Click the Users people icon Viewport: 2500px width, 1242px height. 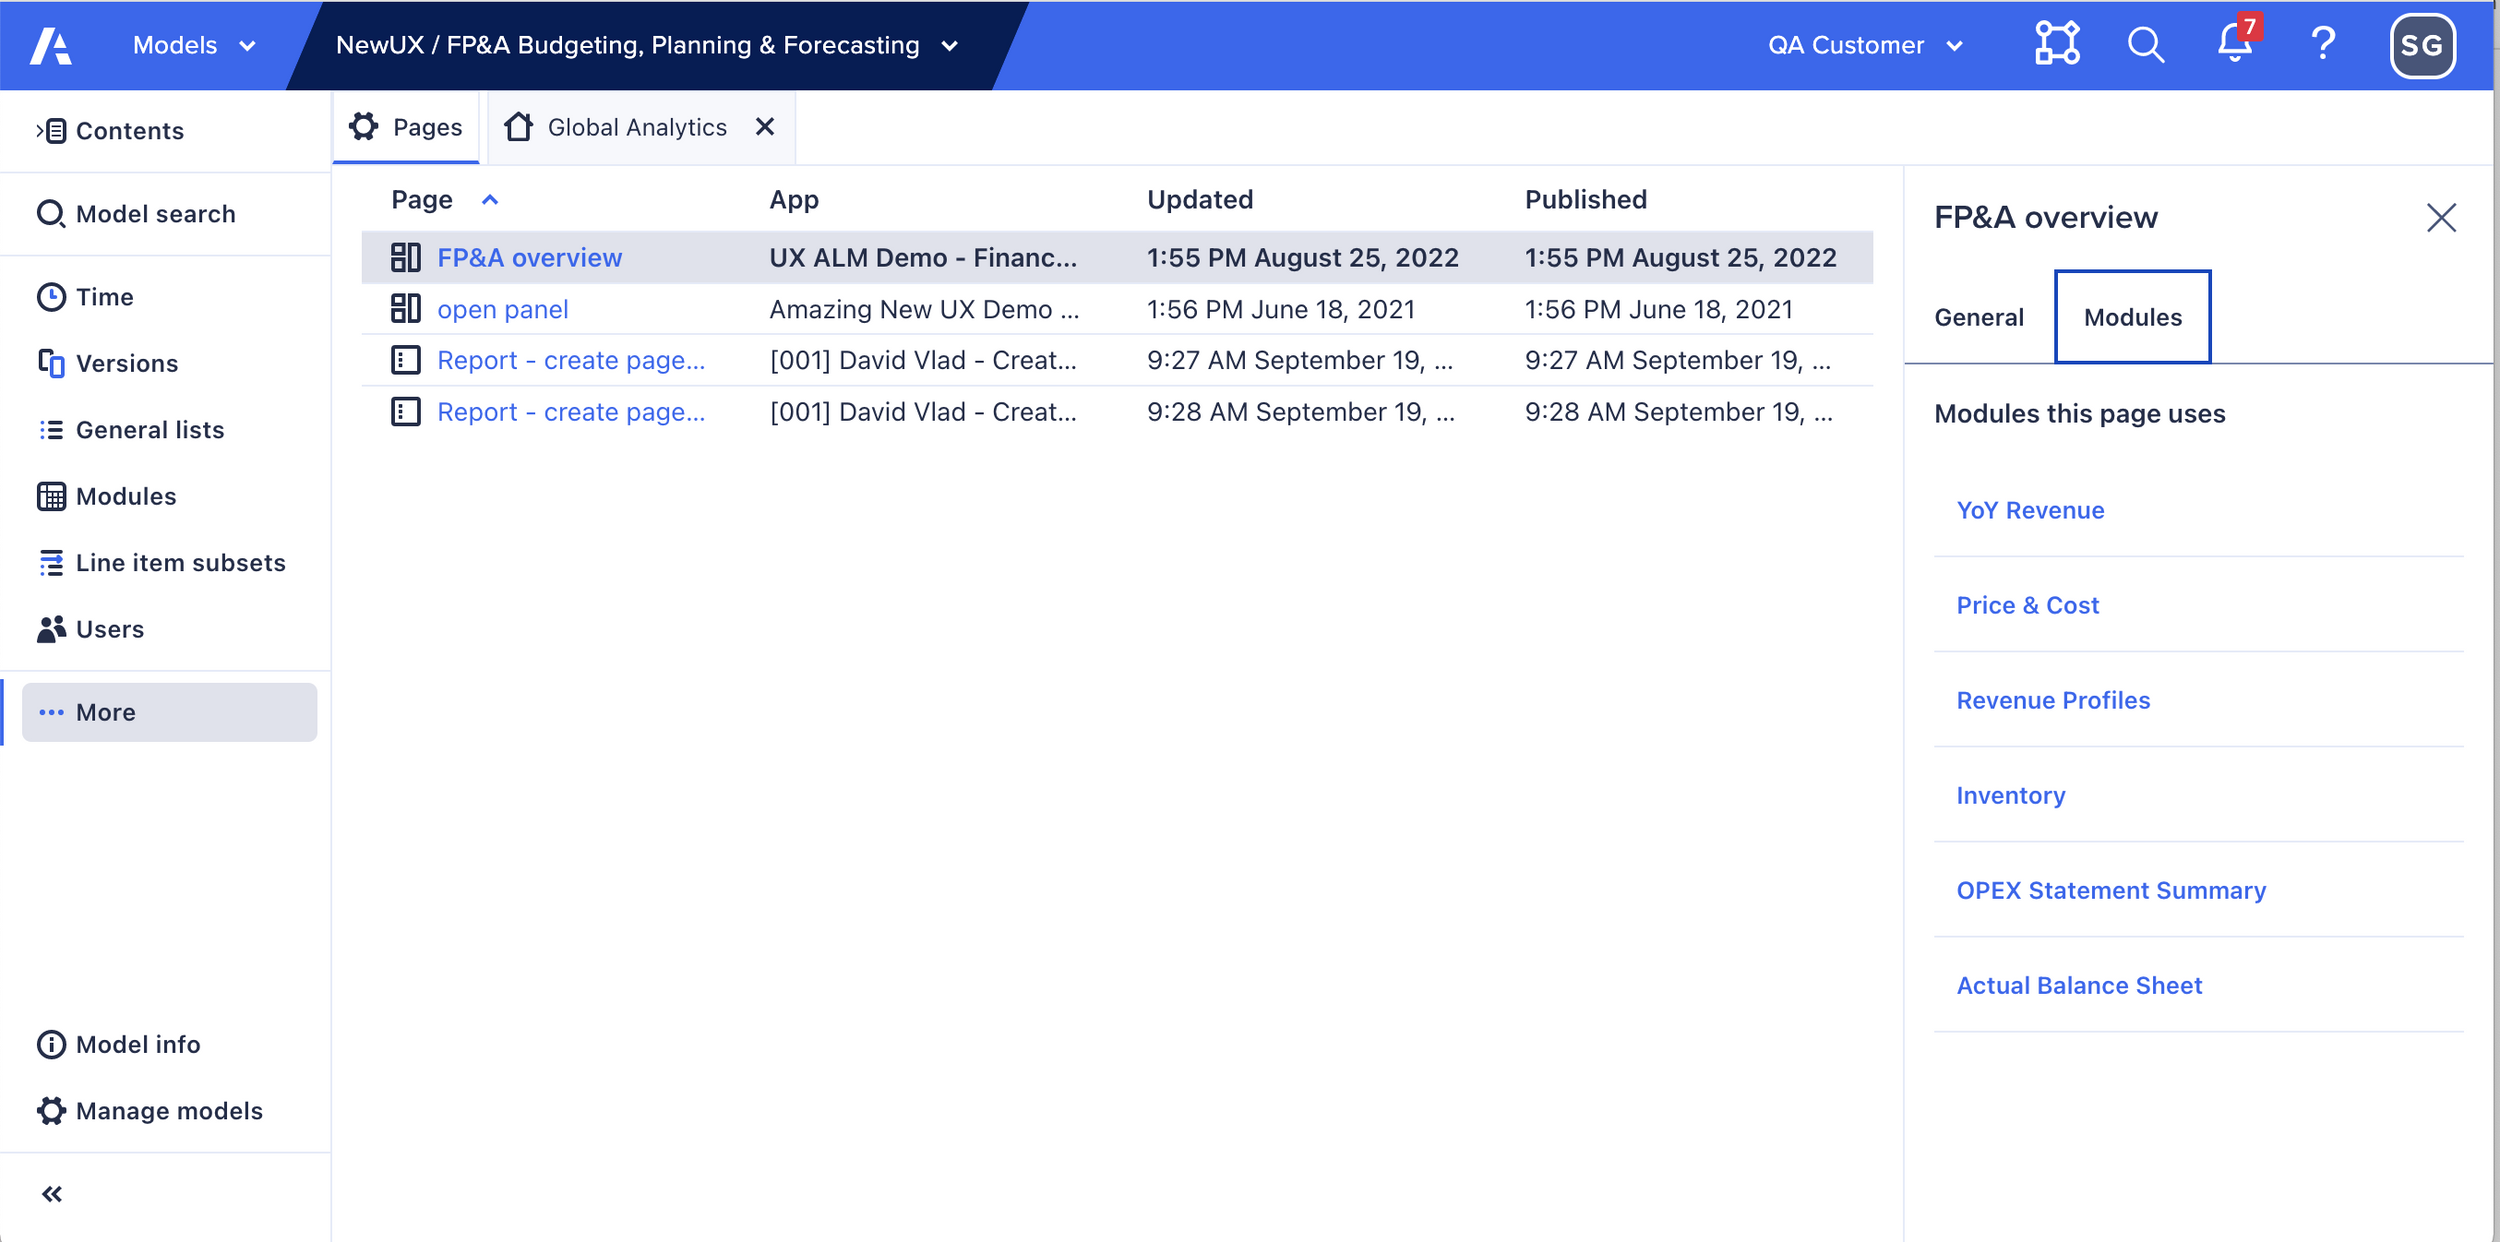(51, 629)
